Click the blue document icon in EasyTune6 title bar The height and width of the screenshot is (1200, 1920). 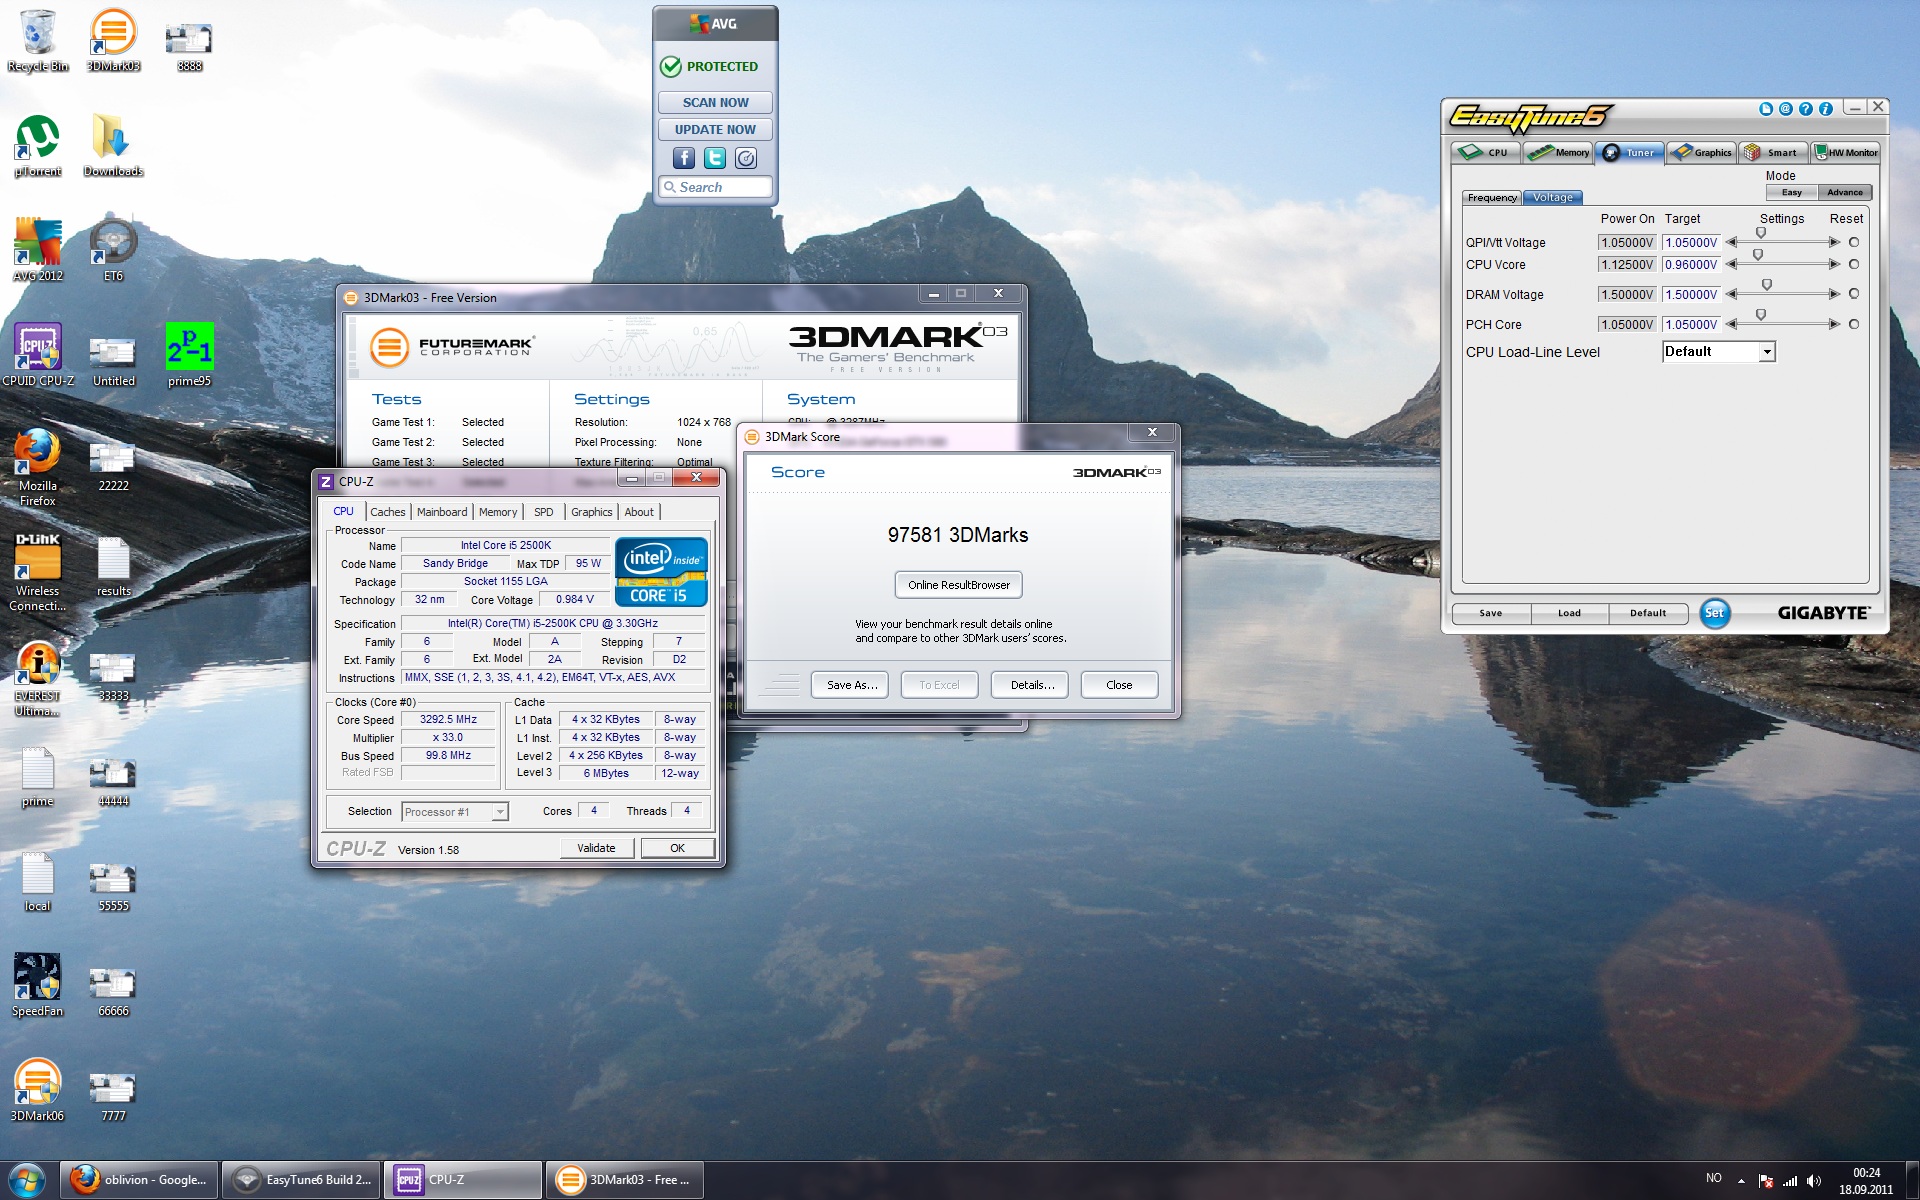pyautogui.click(x=1766, y=109)
